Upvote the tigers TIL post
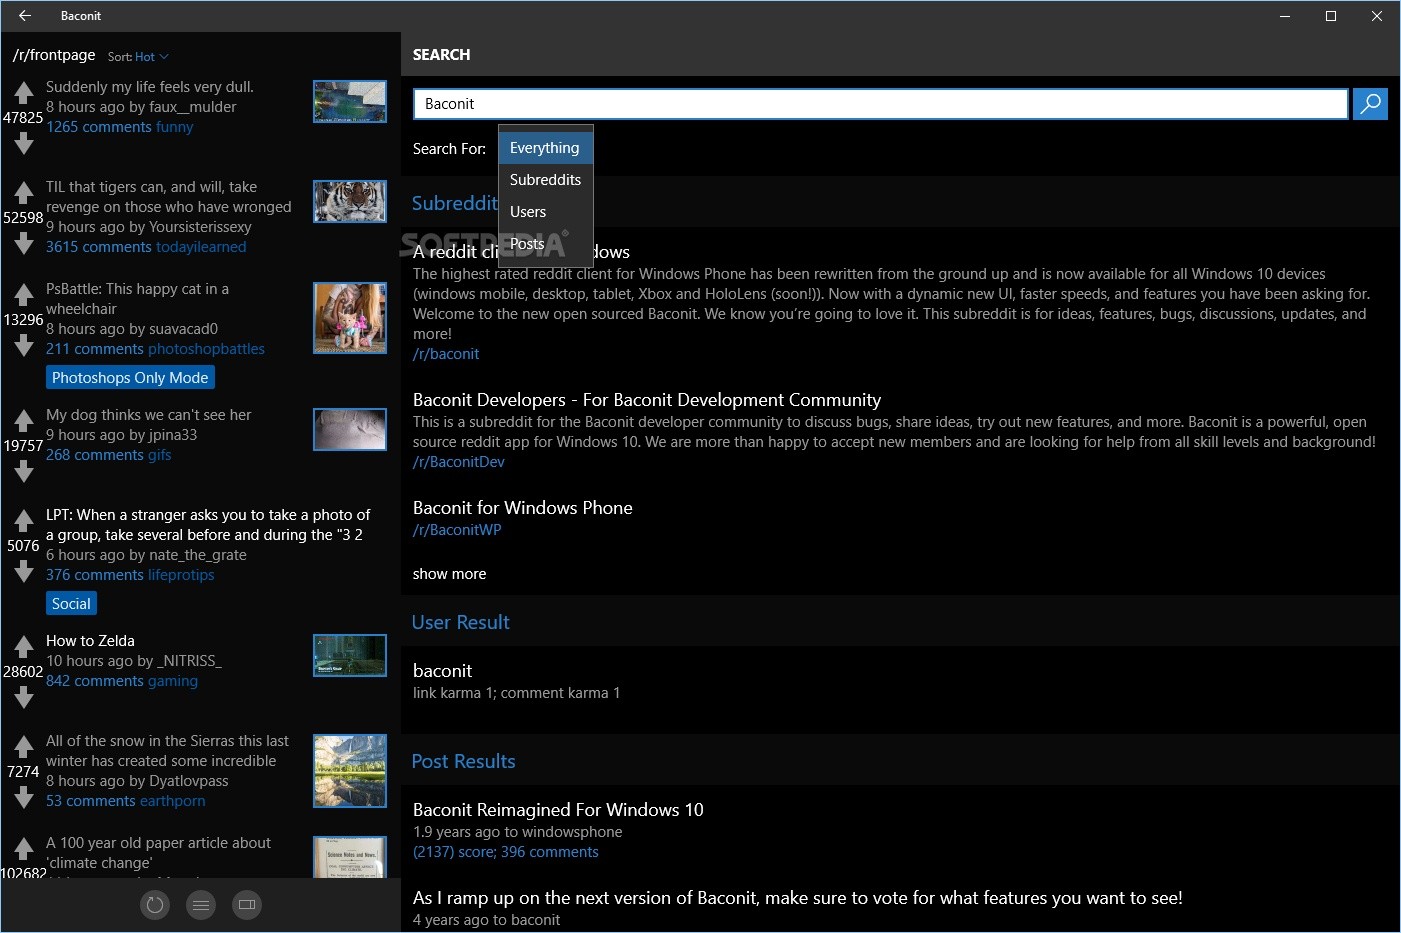This screenshot has height=933, width=1401. (x=24, y=192)
